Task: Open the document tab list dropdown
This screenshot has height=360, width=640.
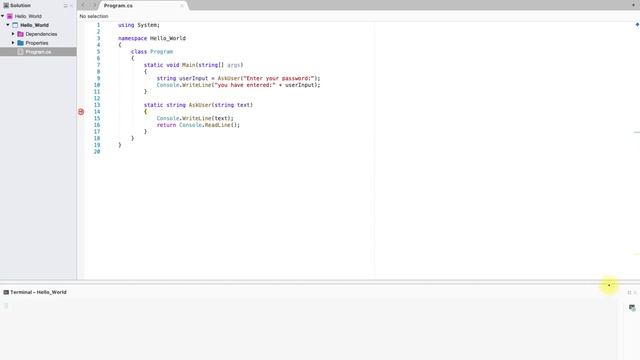Action: [x=633, y=5]
